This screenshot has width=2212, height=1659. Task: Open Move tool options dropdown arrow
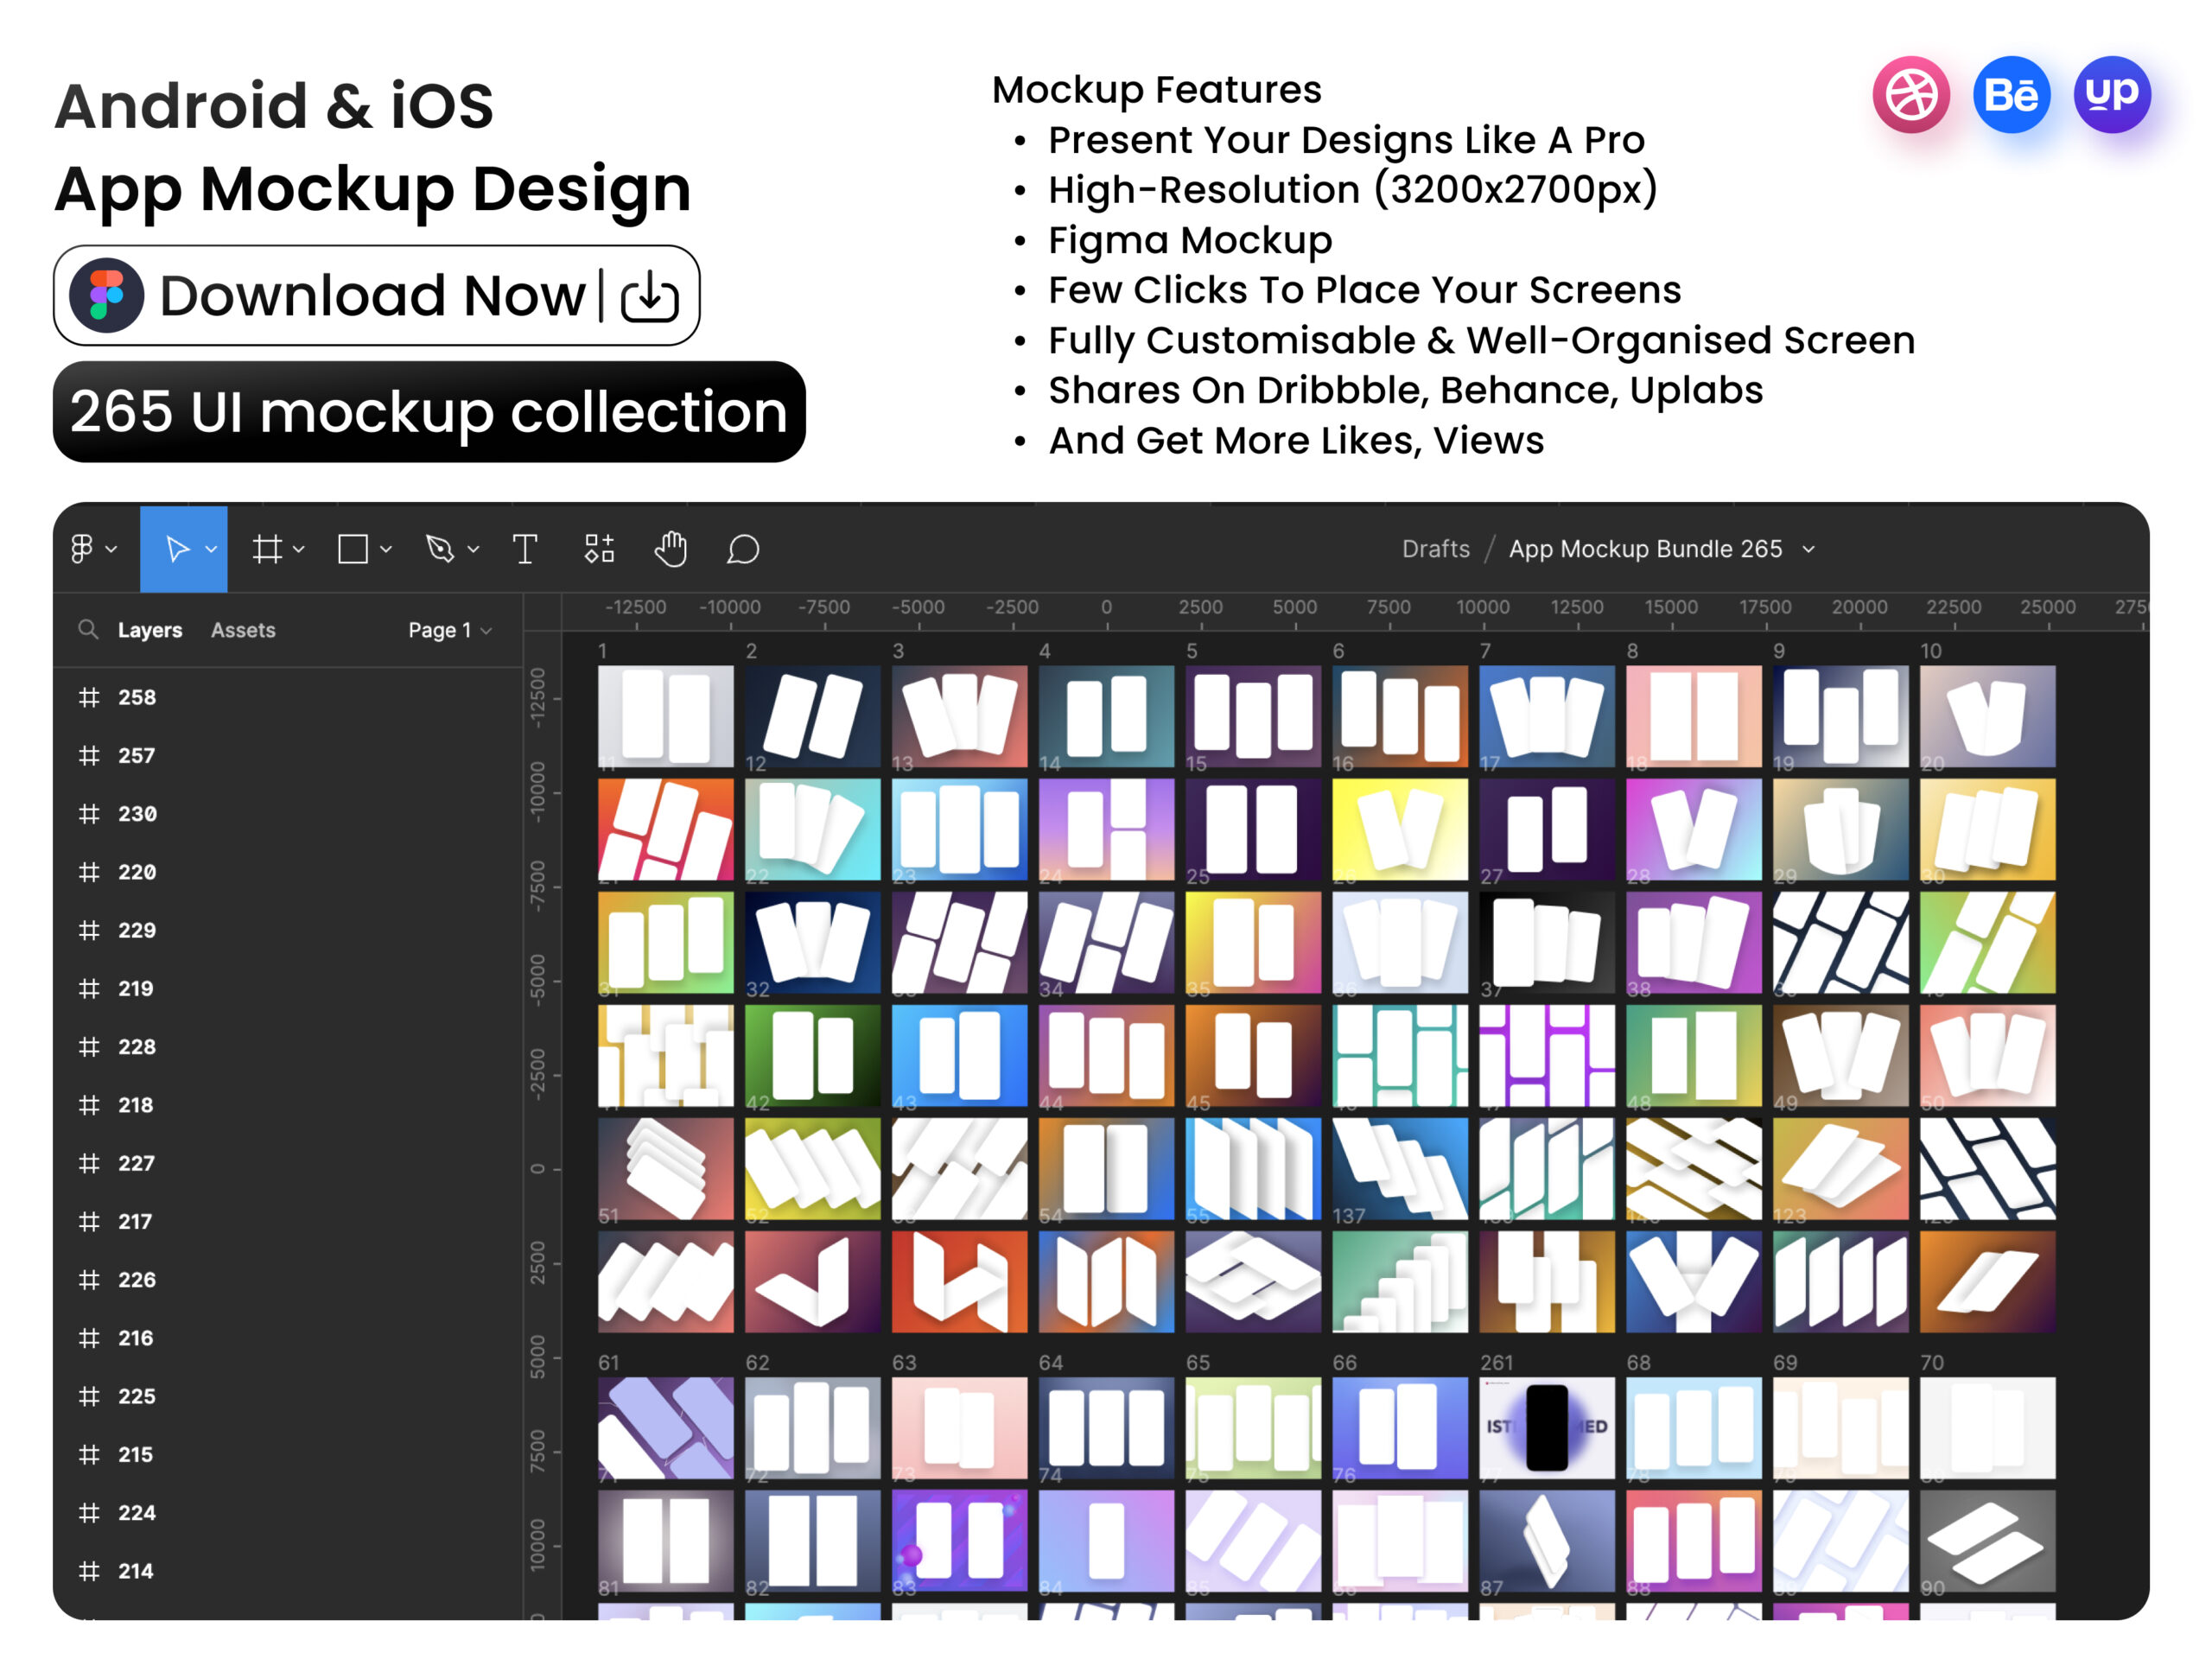pos(211,549)
